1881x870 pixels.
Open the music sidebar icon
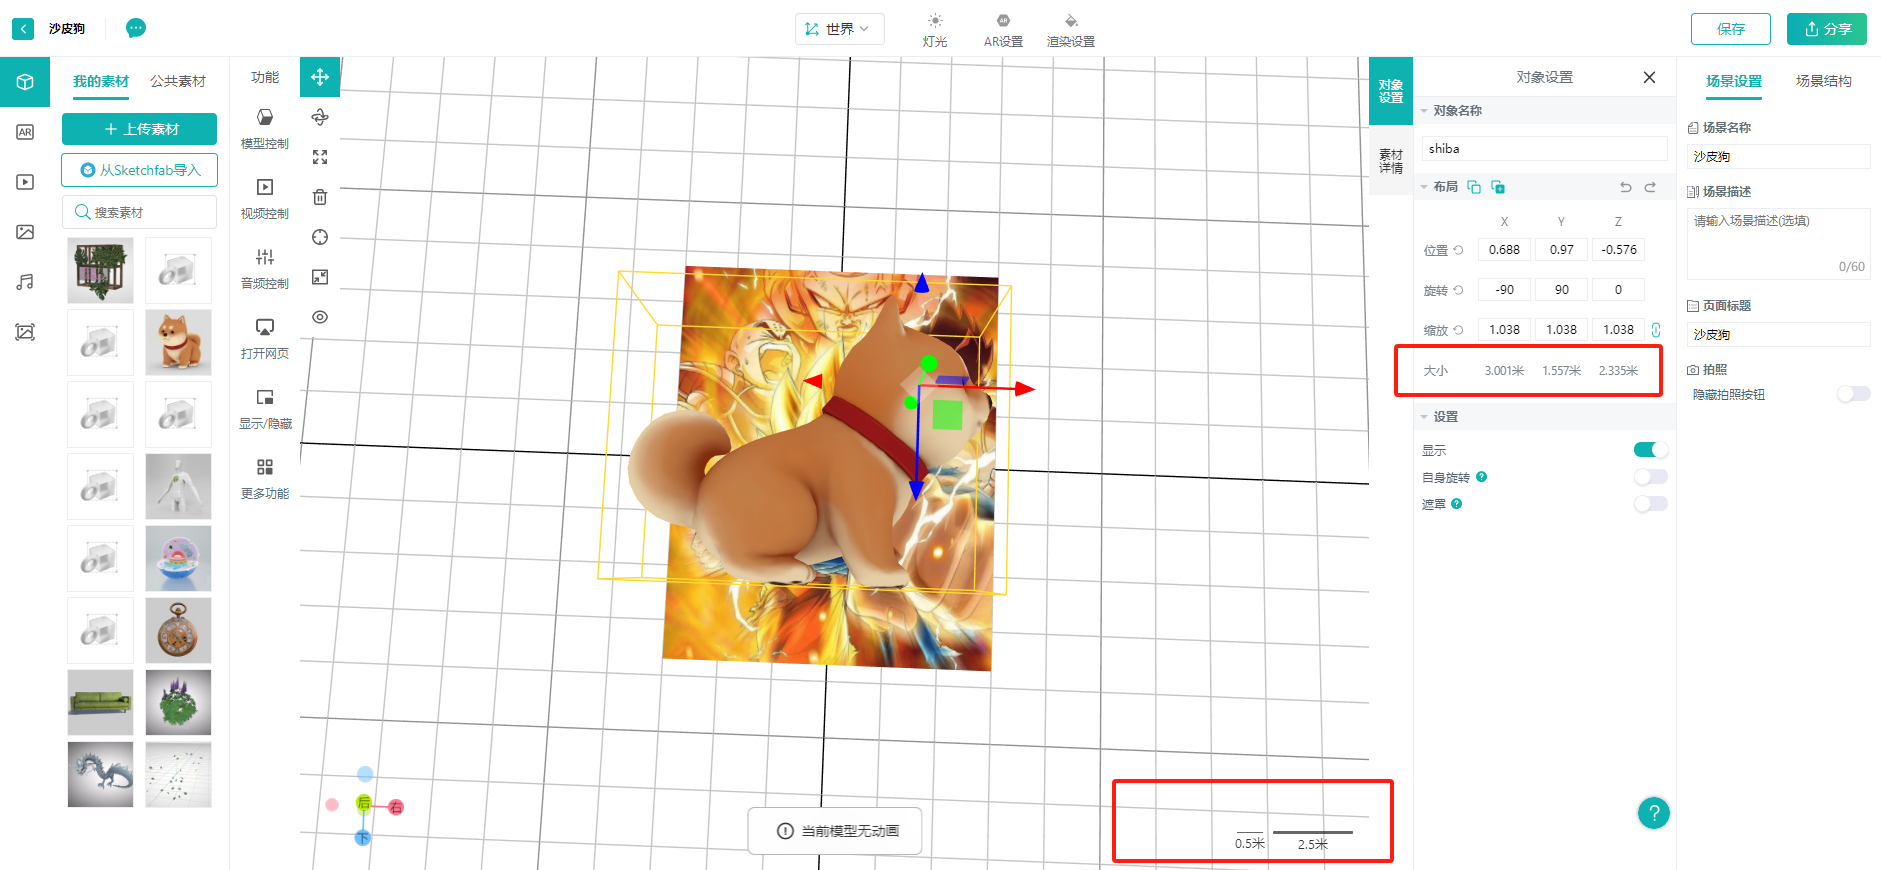(x=25, y=282)
